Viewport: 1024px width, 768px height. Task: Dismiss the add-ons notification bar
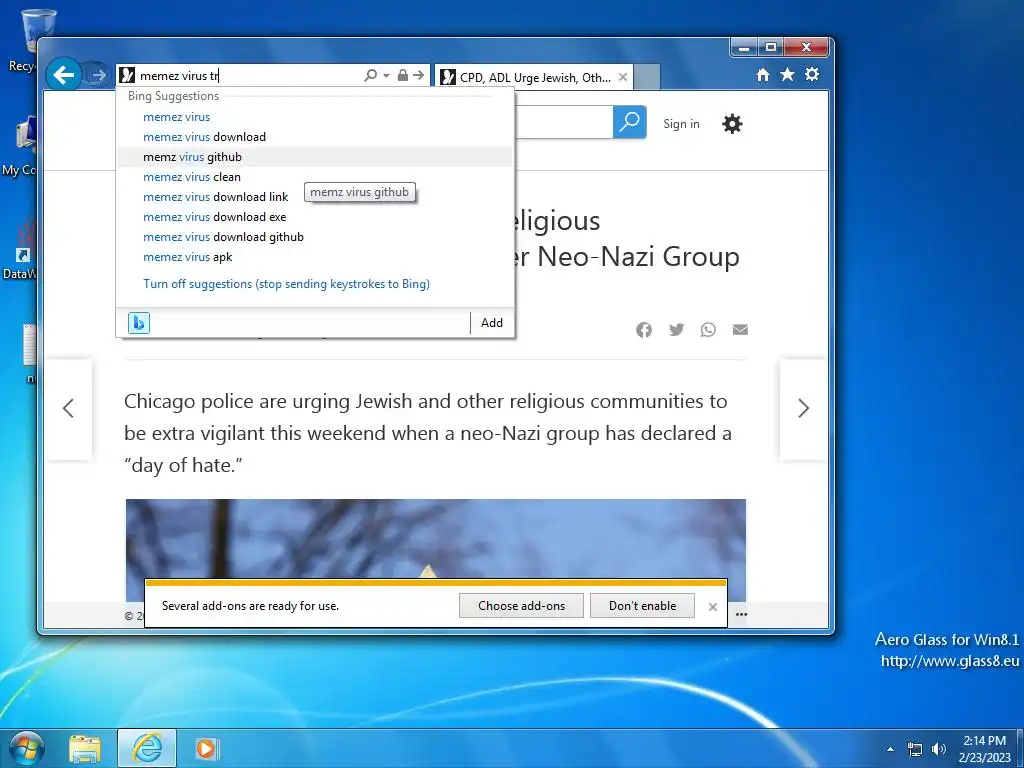click(x=712, y=607)
